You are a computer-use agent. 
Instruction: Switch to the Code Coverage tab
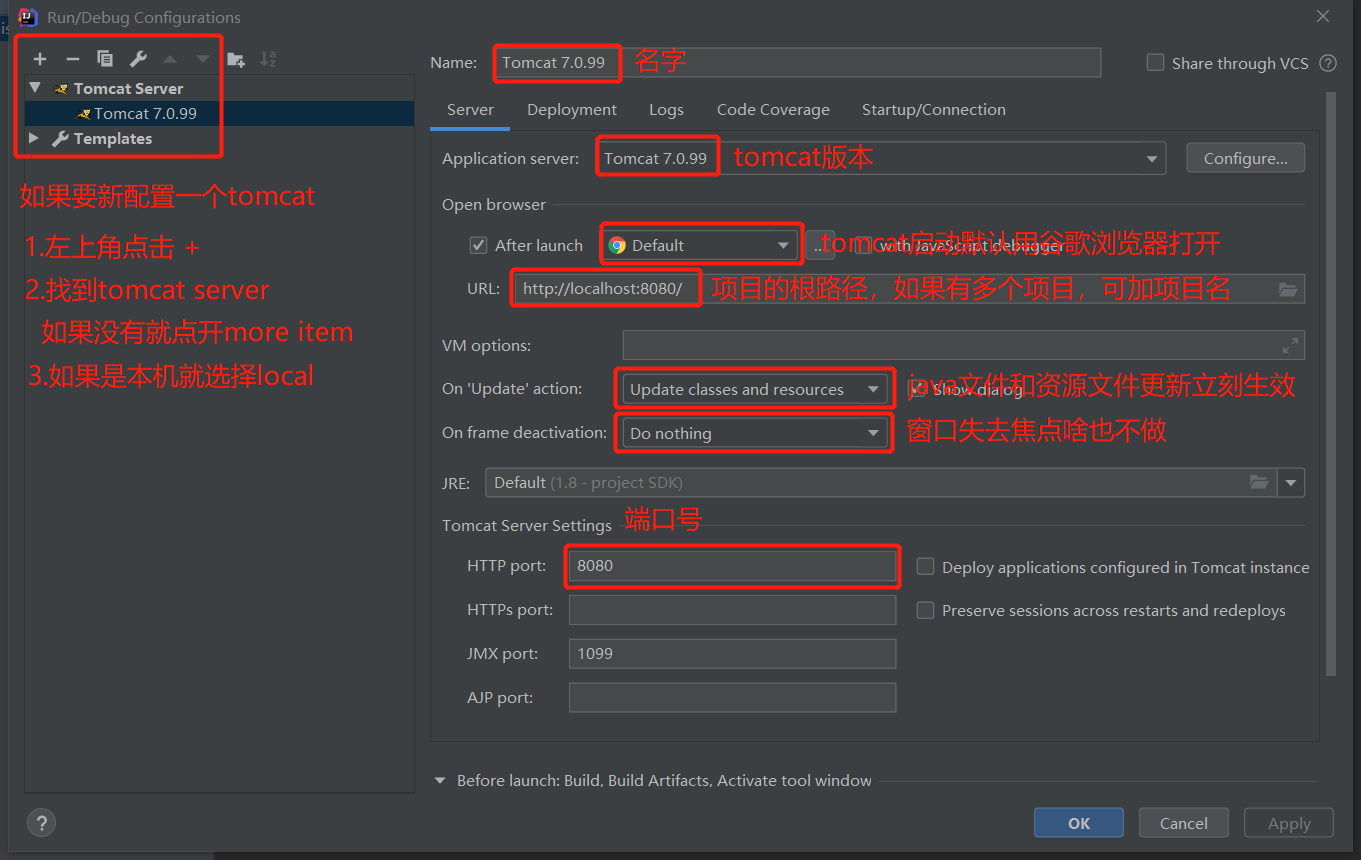coord(773,110)
